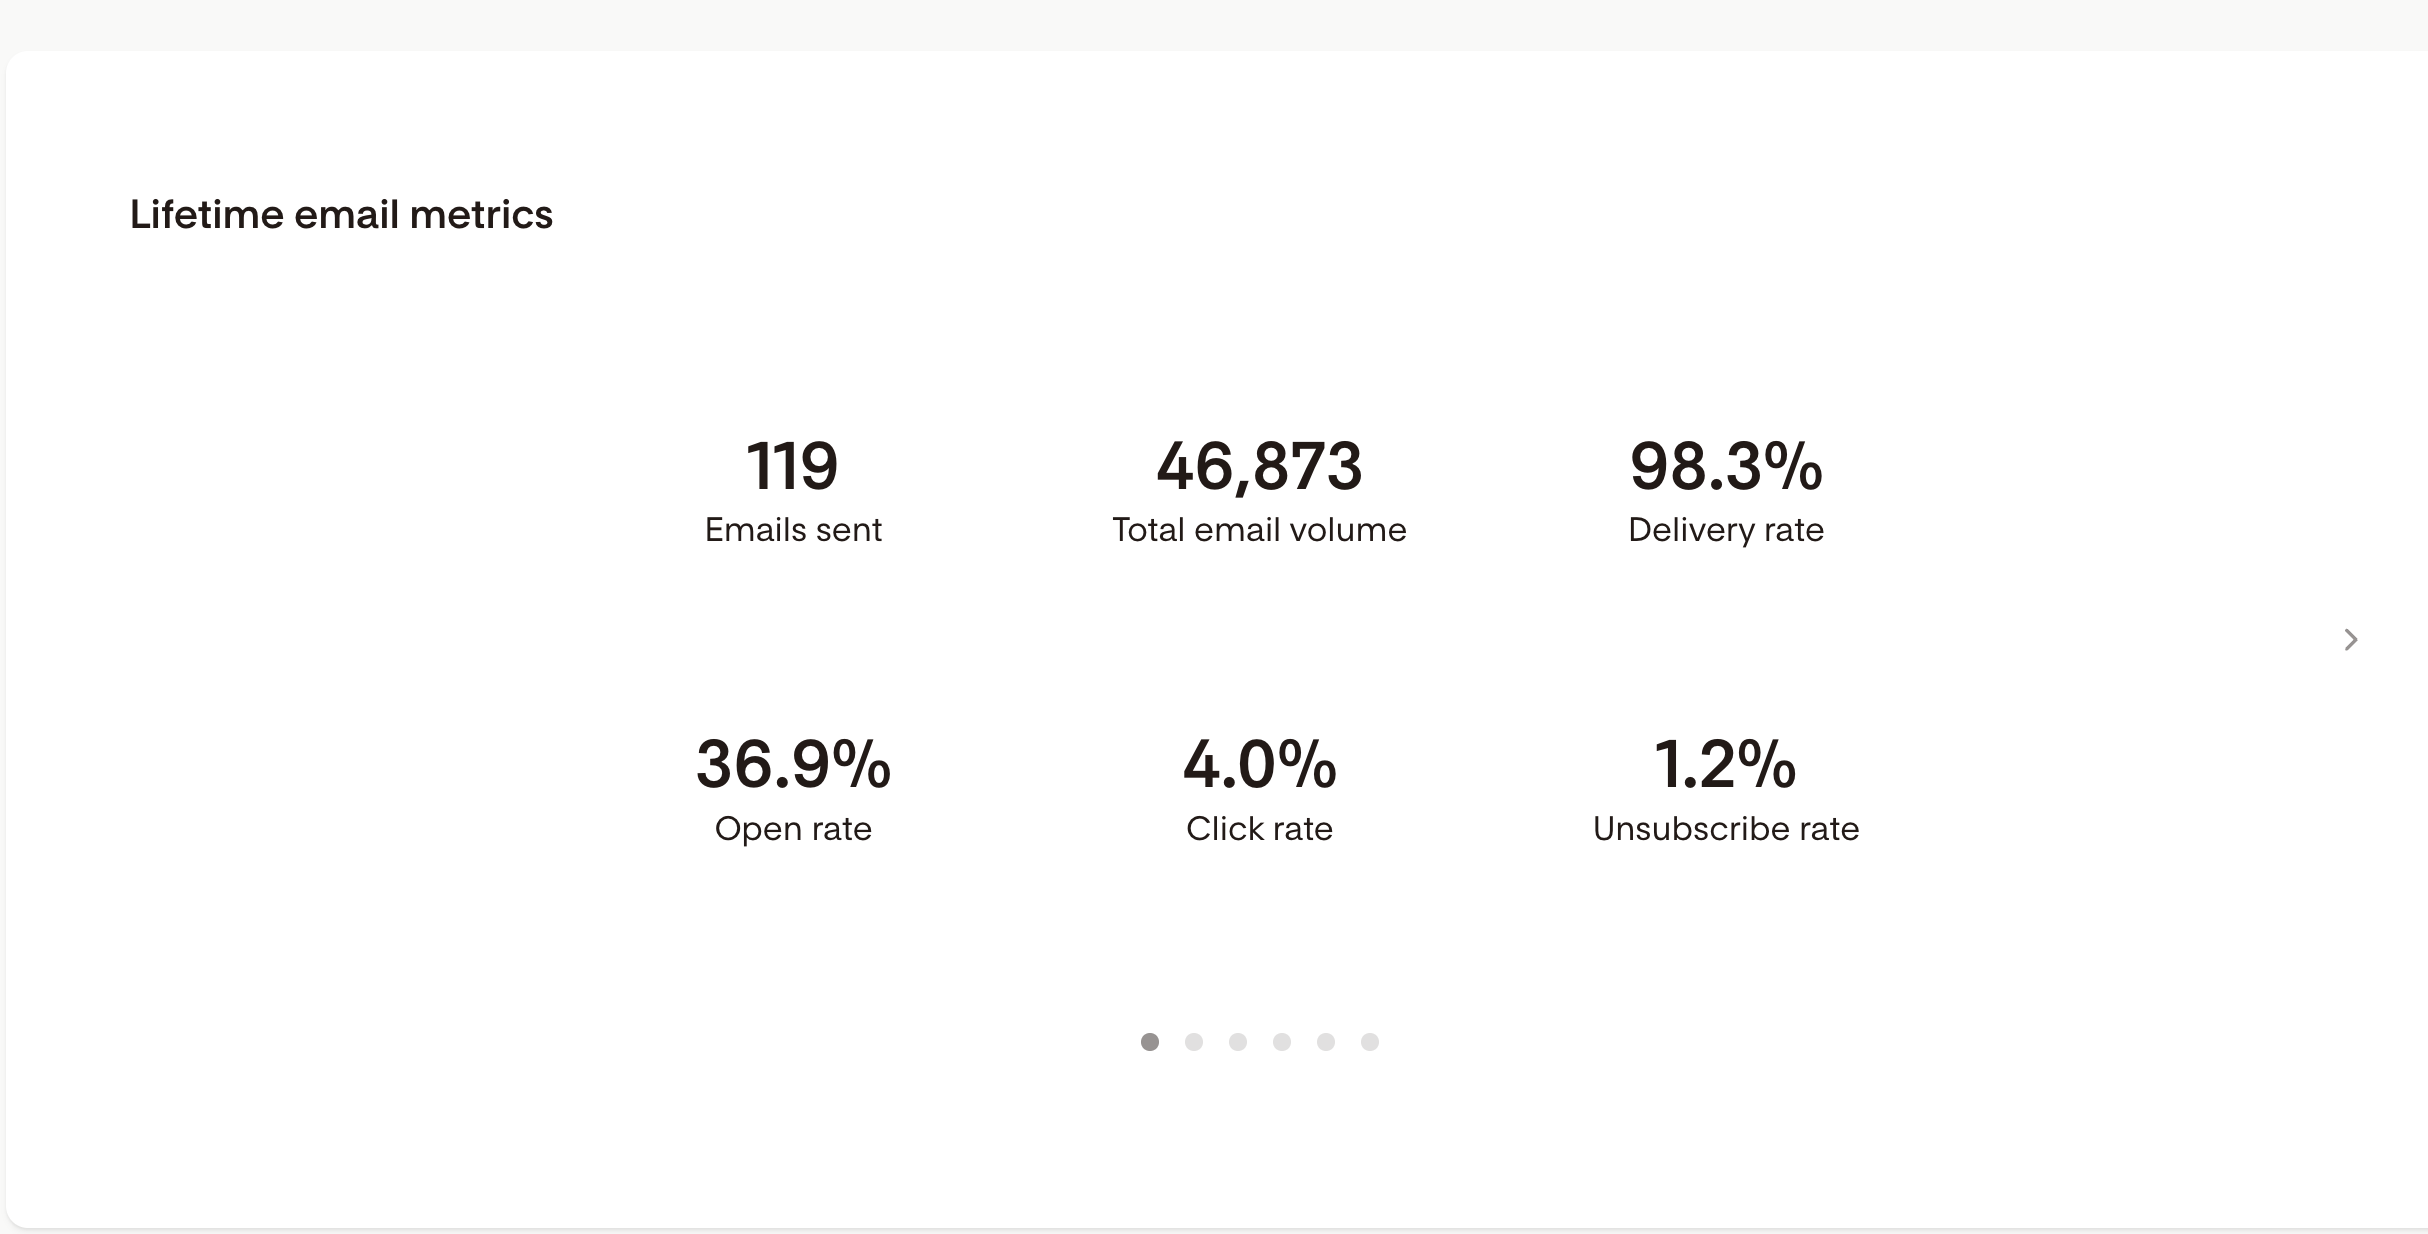Viewport: 2428px width, 1234px height.
Task: Select the Delivery rate label
Action: pyautogui.click(x=1726, y=530)
